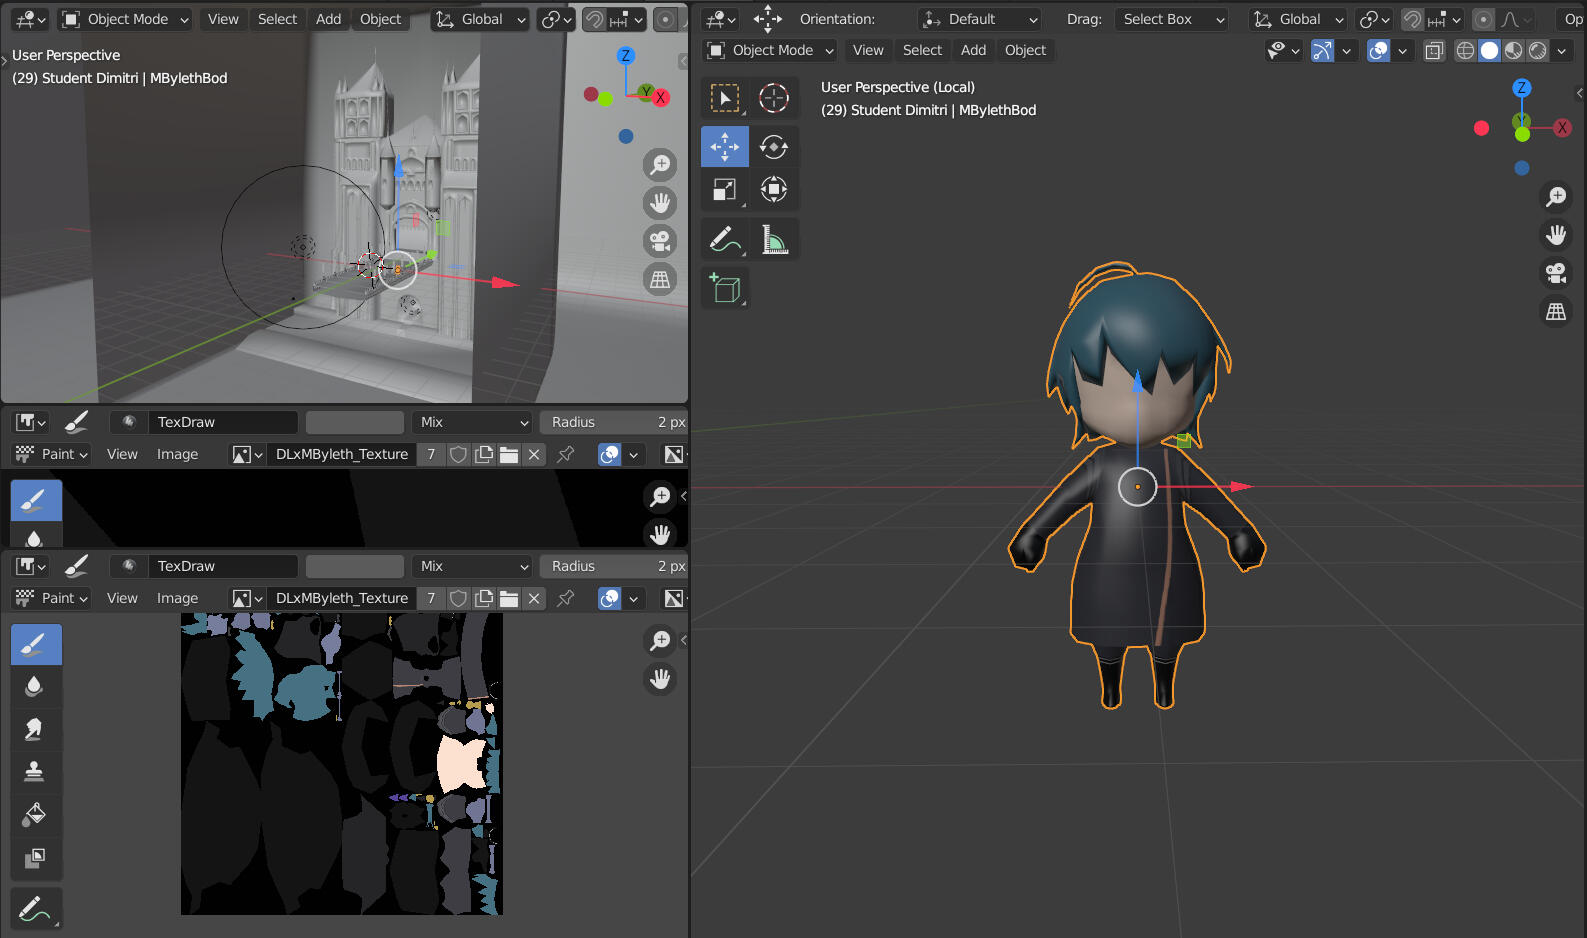The image size is (1587, 938).
Task: Expand the Mix blend mode dropdown
Action: click(472, 566)
